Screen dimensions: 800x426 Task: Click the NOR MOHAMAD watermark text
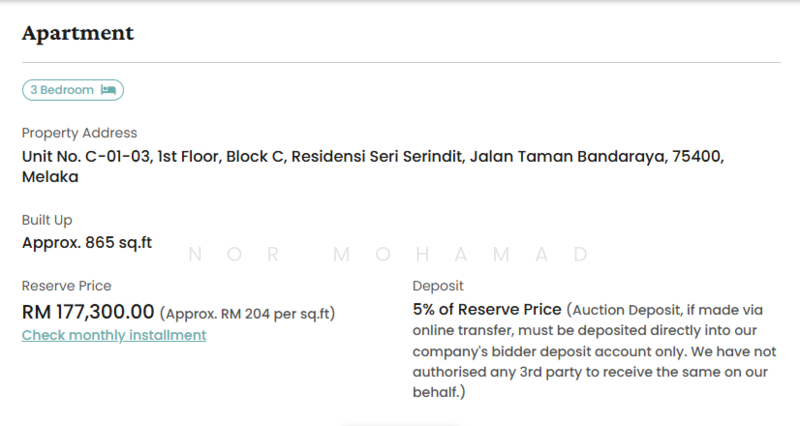[x=388, y=254]
